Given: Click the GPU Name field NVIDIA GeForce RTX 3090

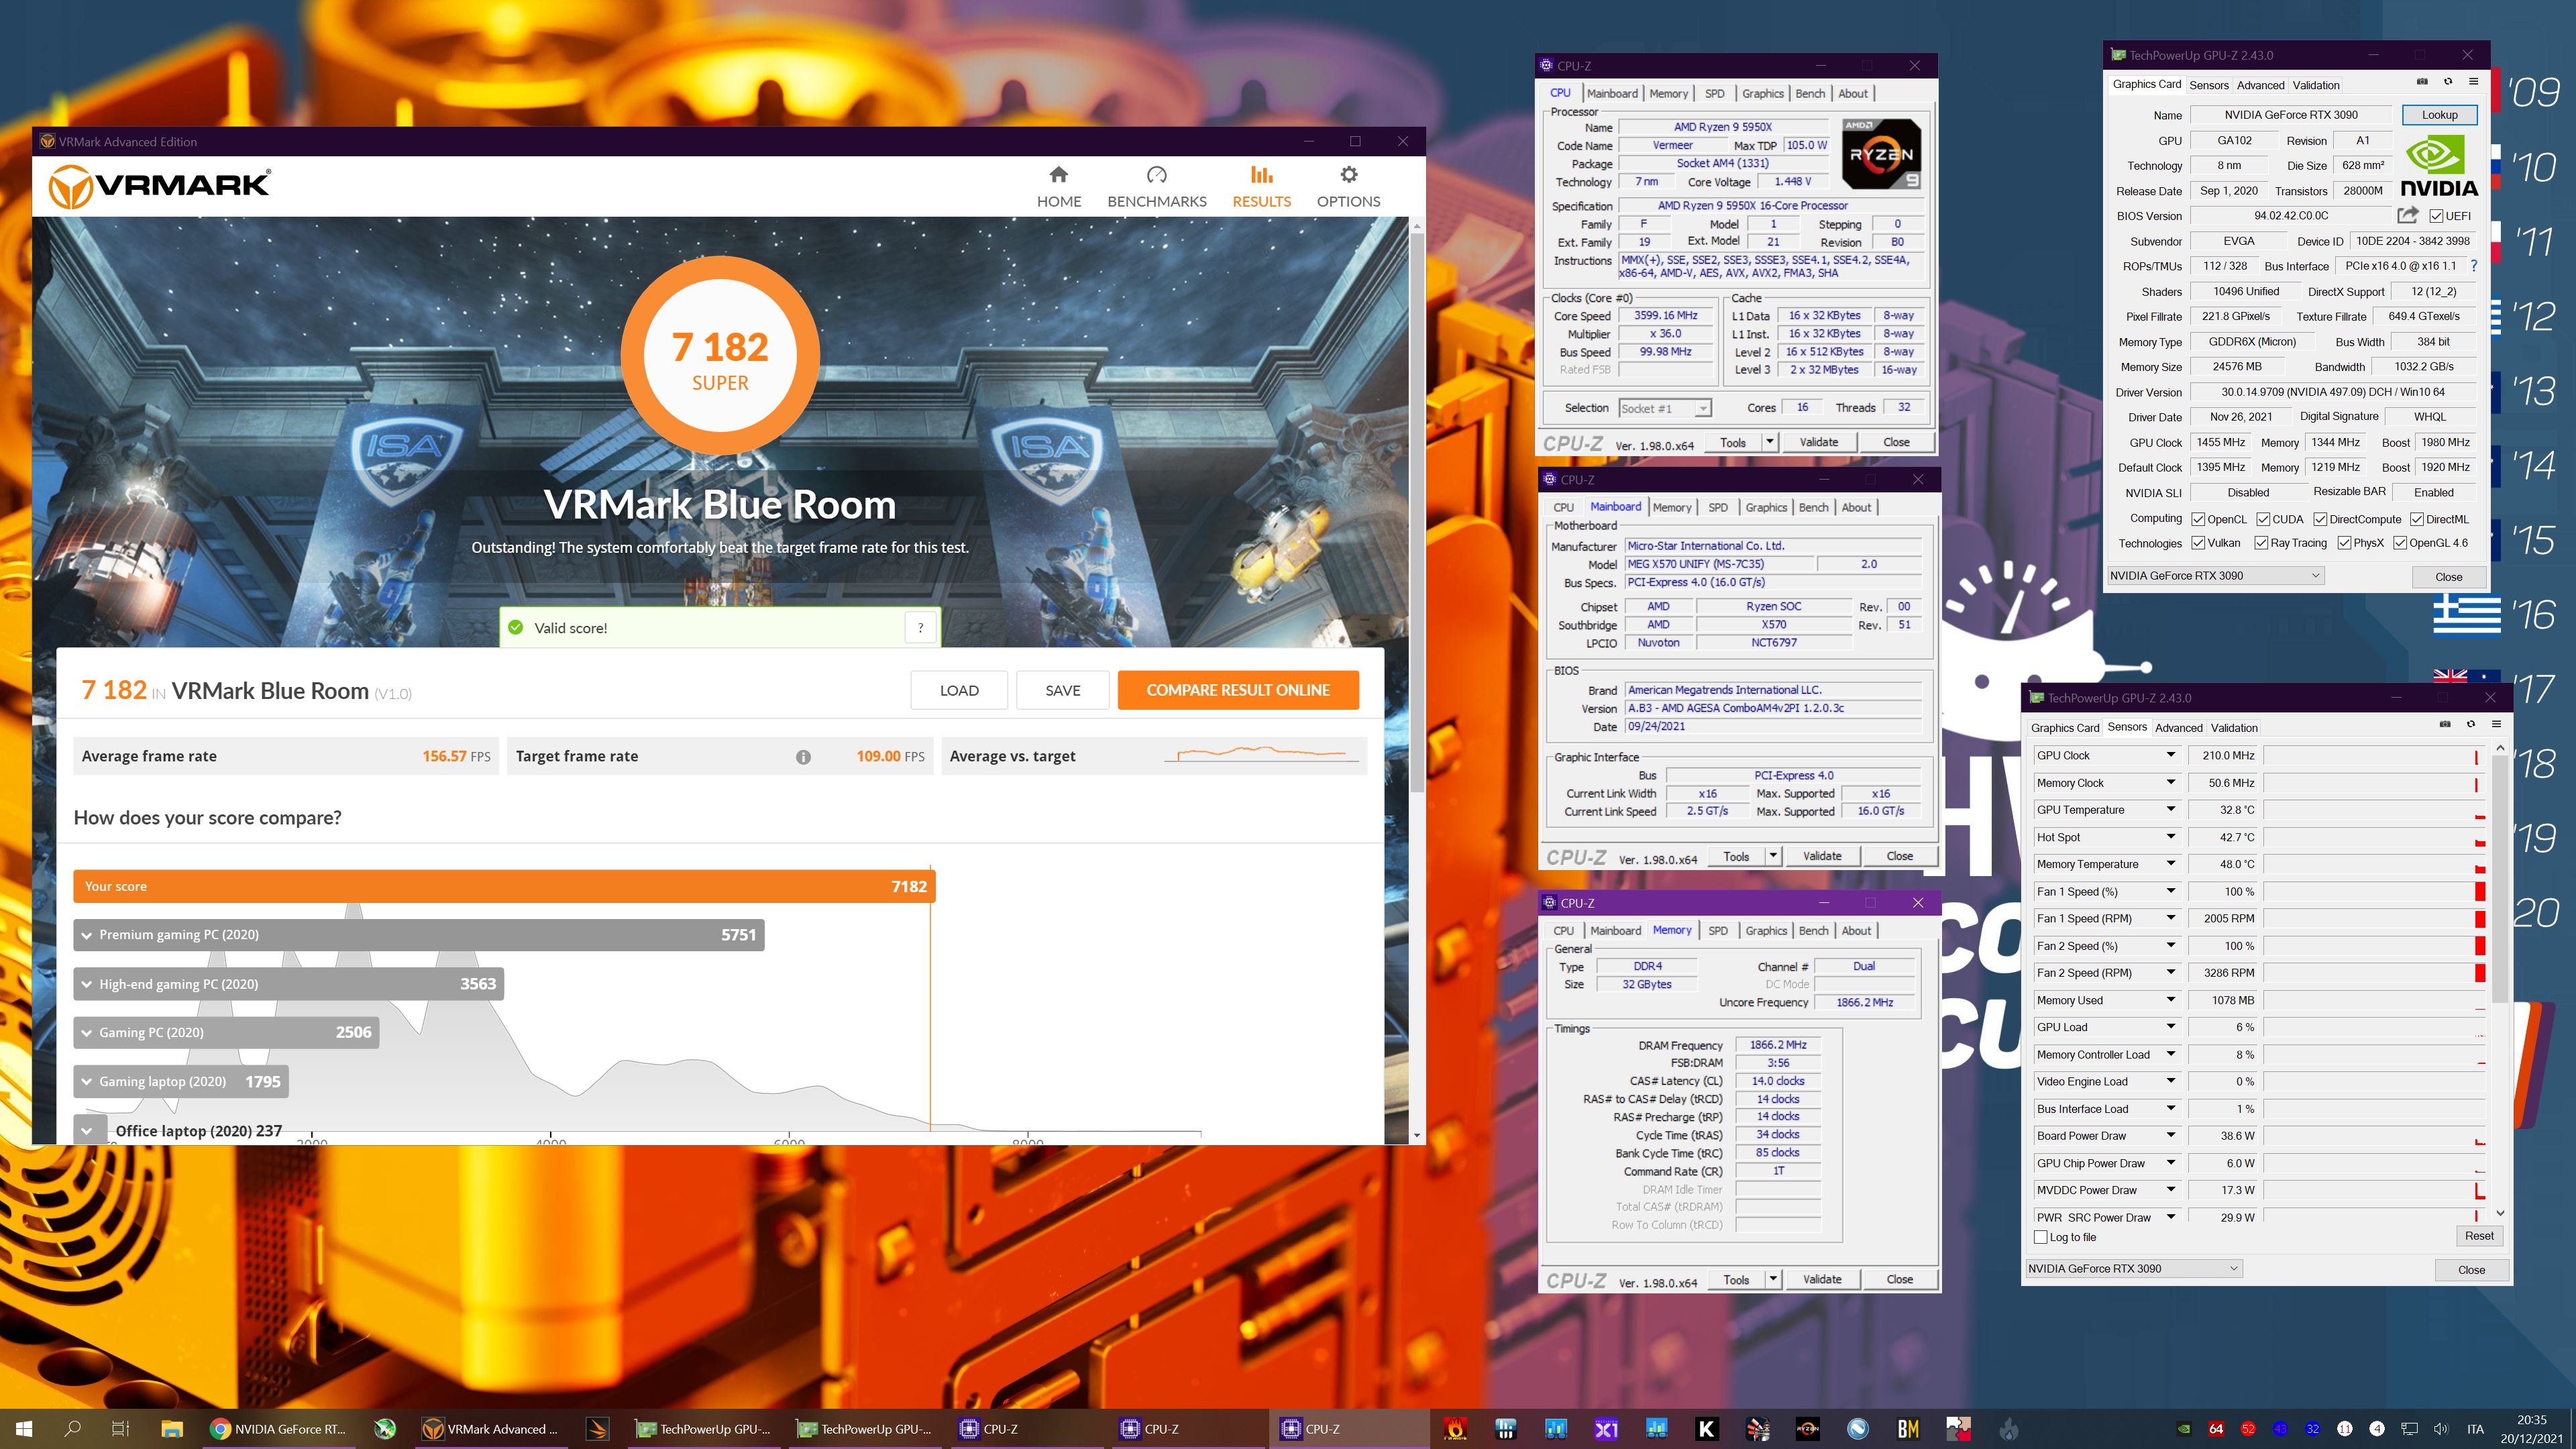Looking at the screenshot, I should point(2290,115).
